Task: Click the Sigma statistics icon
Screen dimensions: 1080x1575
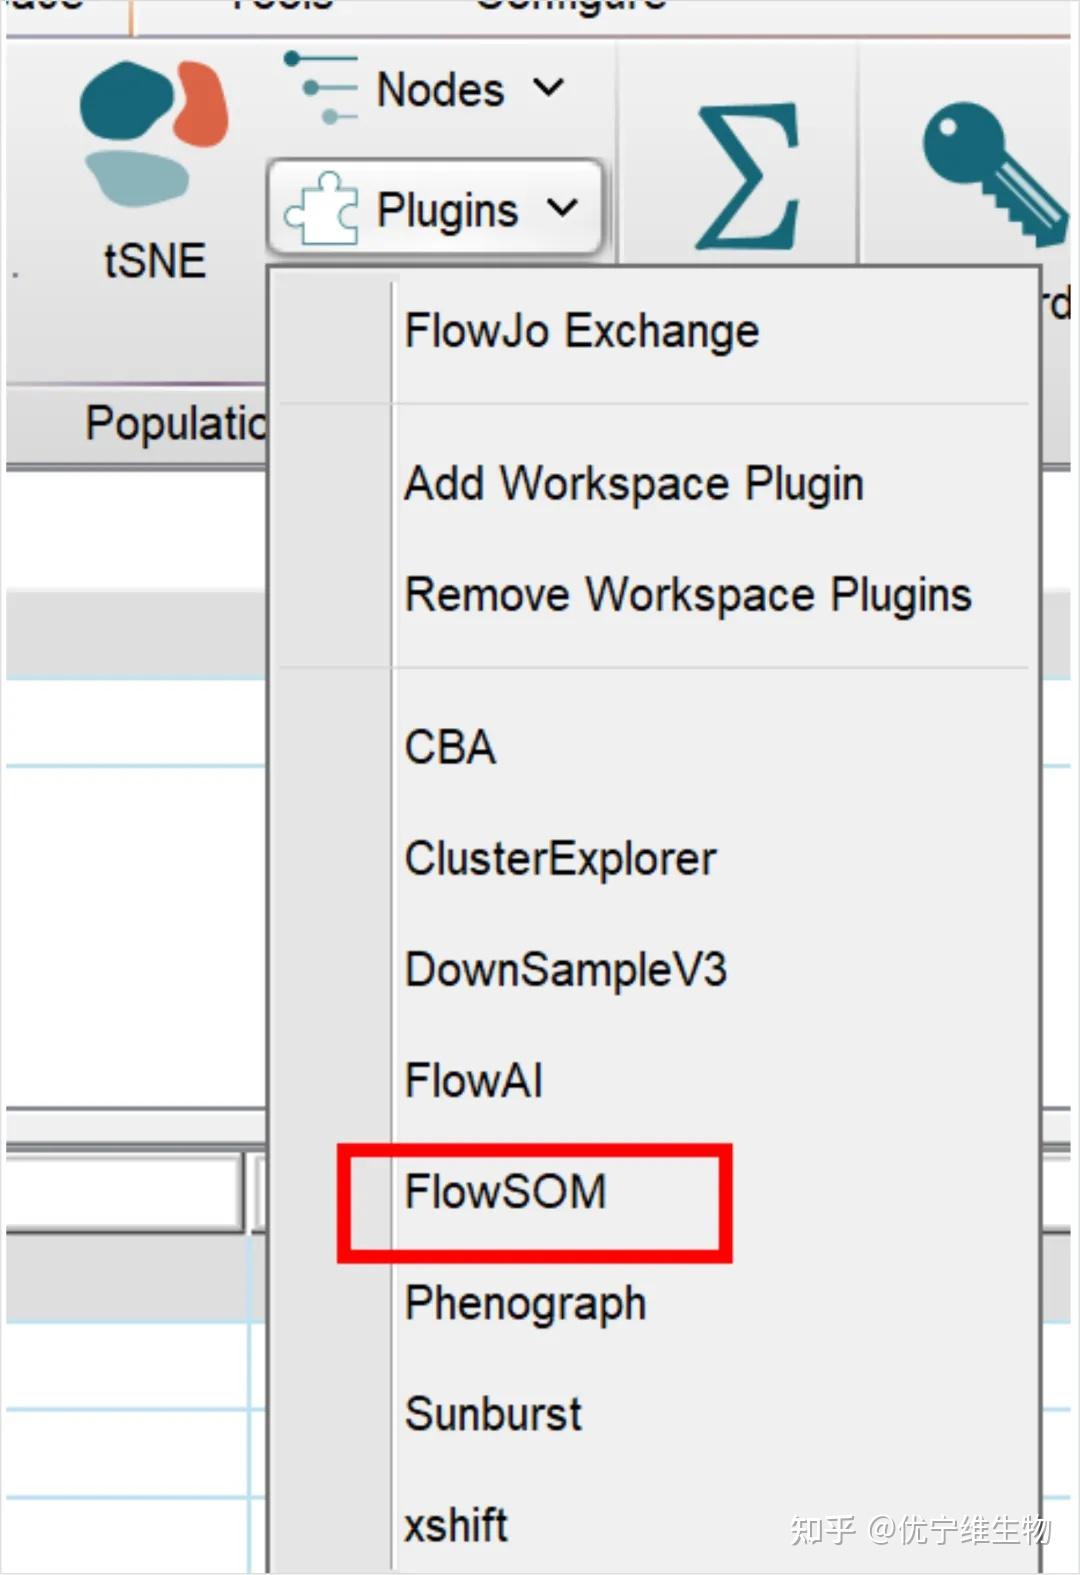Action: [x=749, y=176]
